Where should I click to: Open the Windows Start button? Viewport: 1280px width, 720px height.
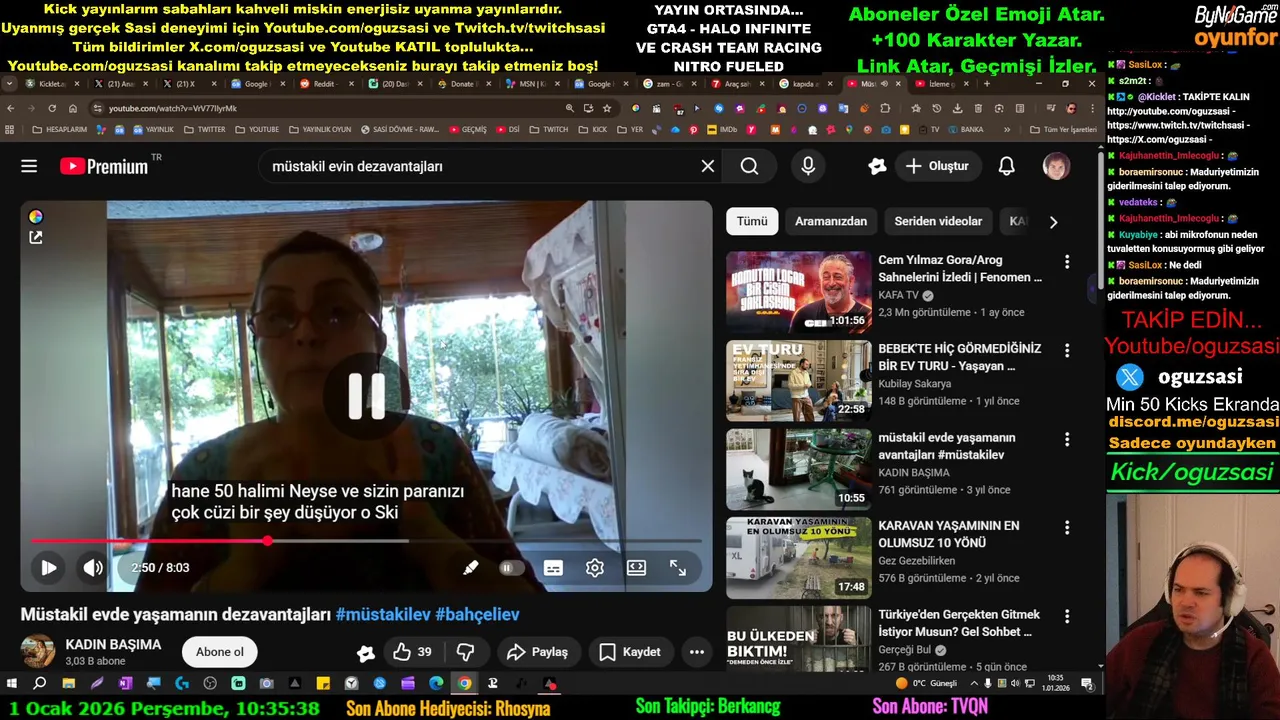click(12, 684)
